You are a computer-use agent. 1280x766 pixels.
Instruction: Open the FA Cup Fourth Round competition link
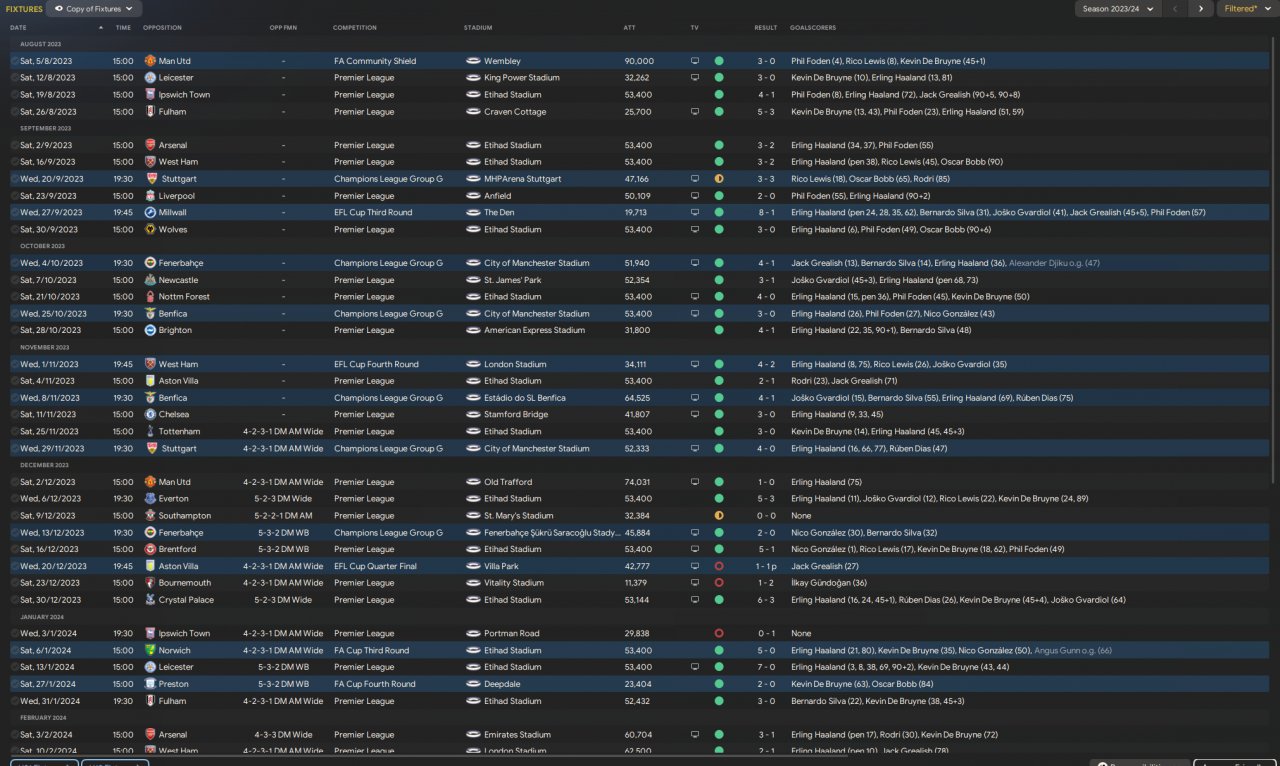[x=374, y=684]
